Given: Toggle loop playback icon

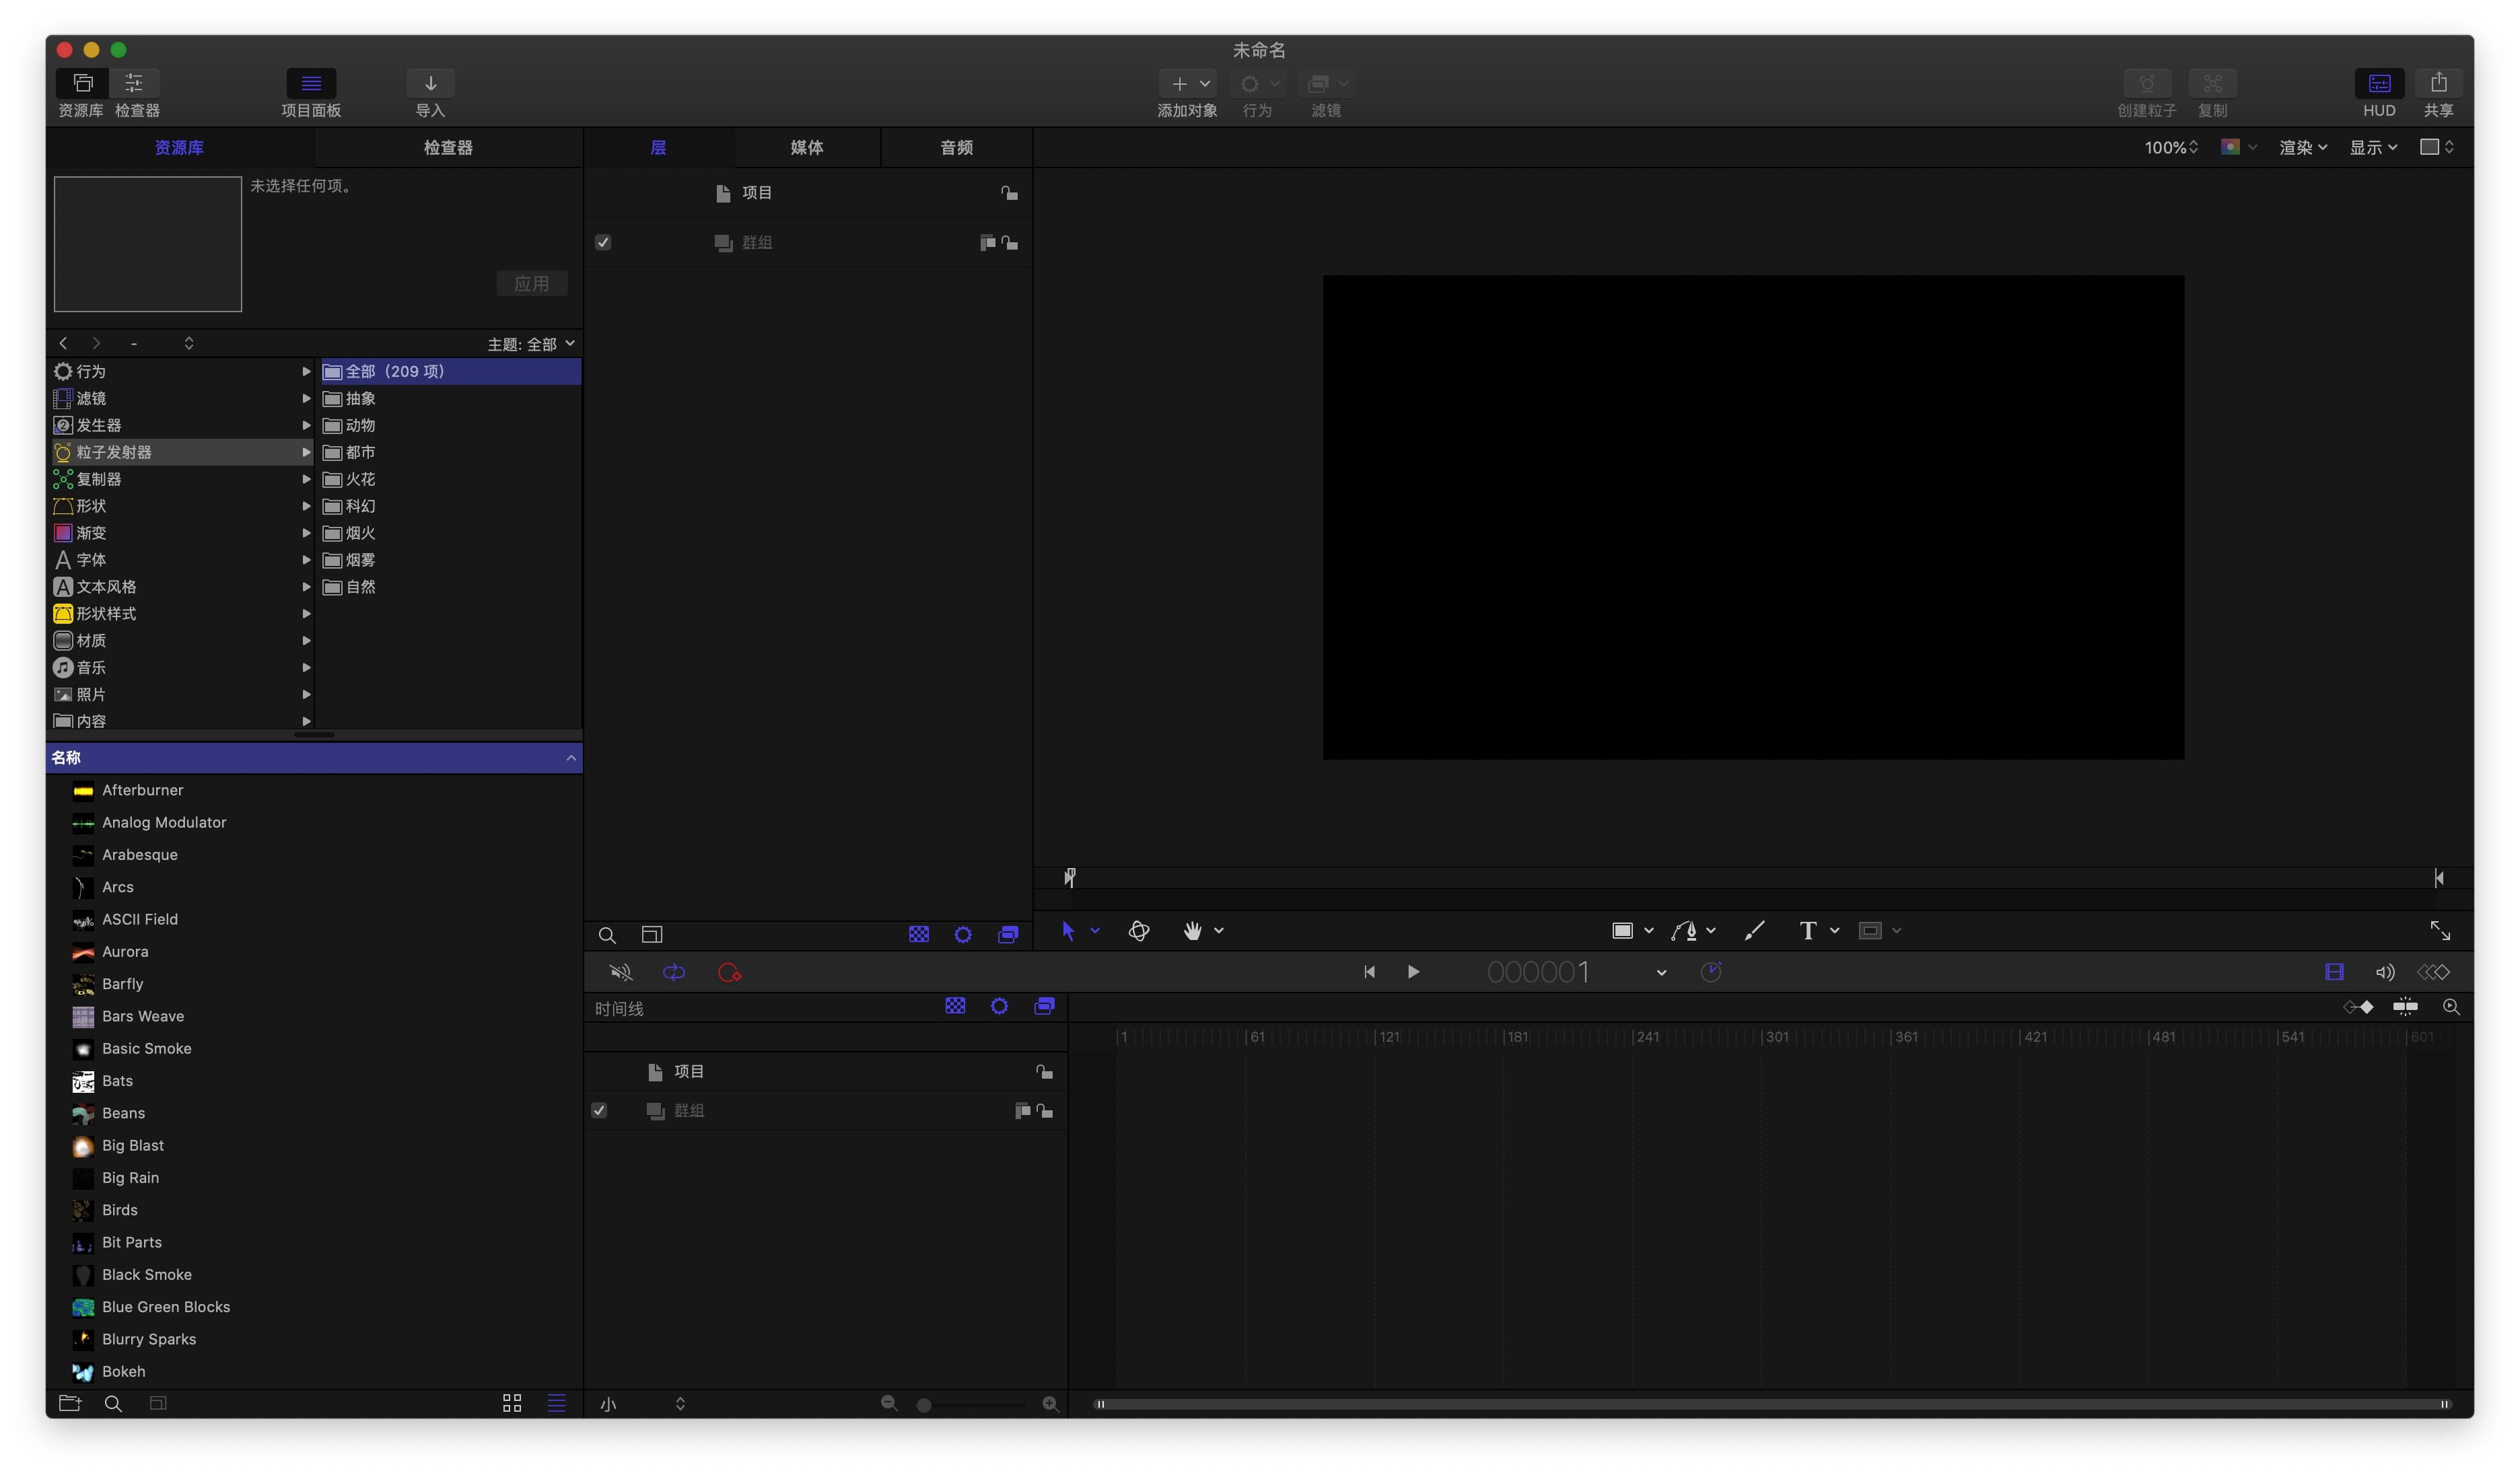Looking at the screenshot, I should coord(674,972).
